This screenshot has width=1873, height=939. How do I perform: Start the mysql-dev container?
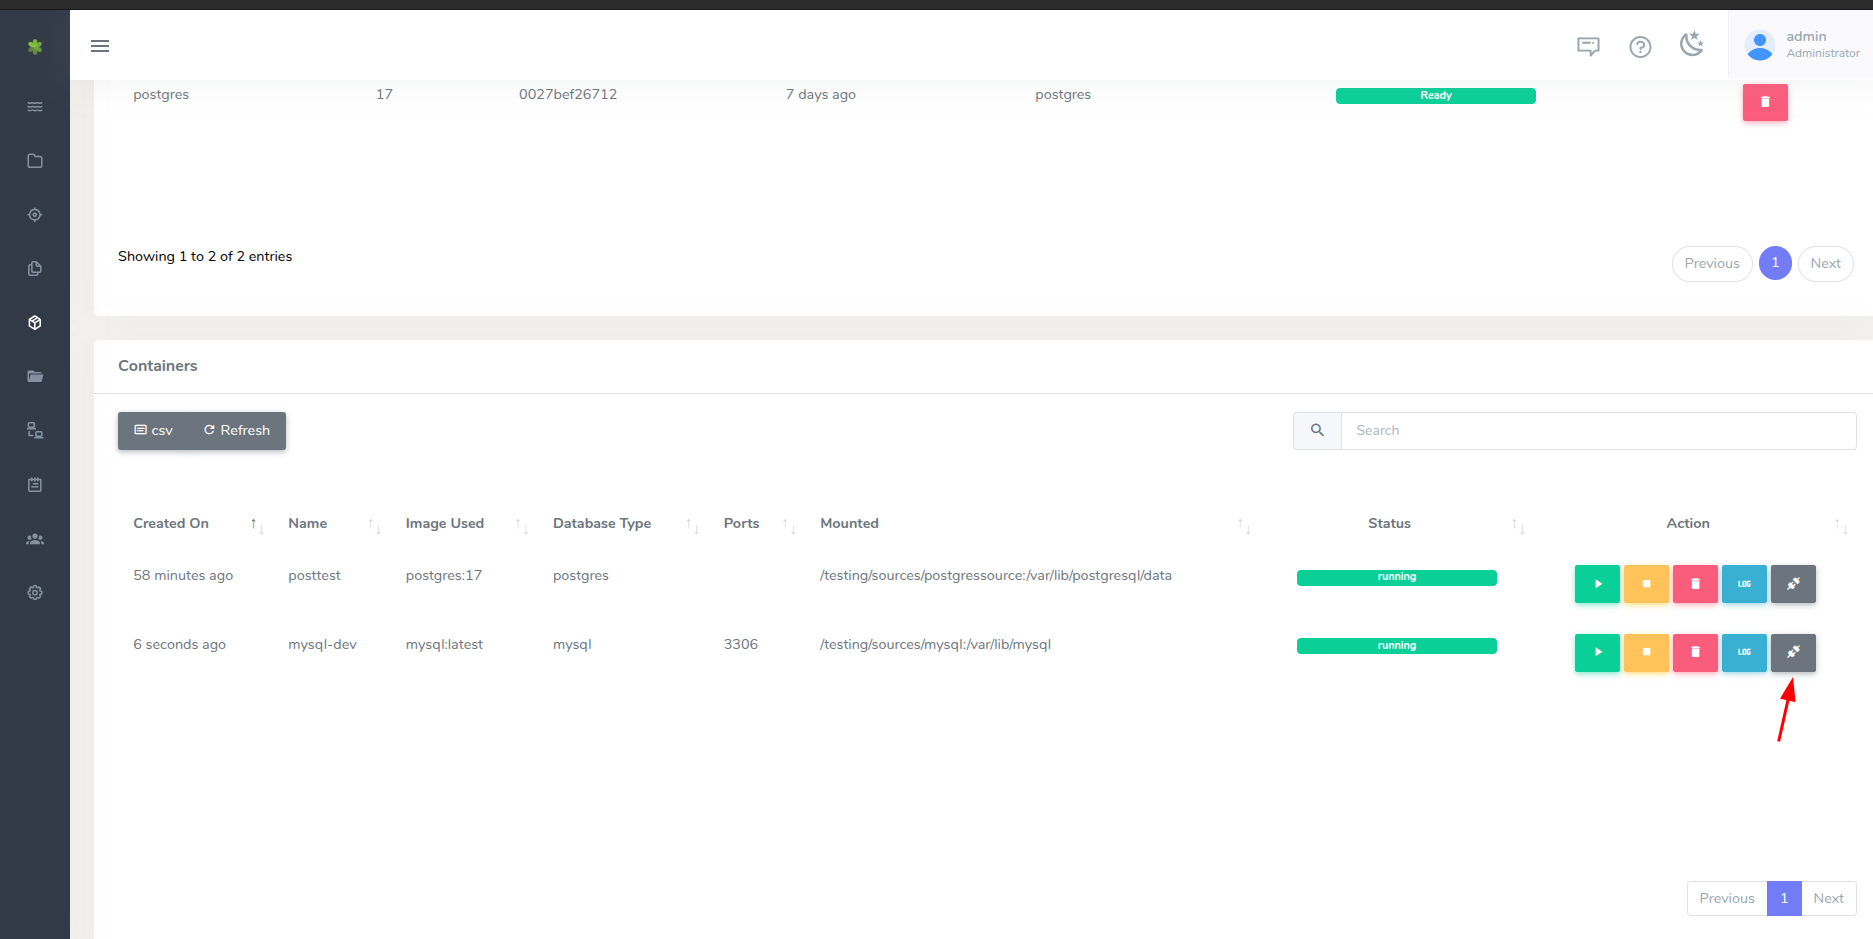[1597, 653]
